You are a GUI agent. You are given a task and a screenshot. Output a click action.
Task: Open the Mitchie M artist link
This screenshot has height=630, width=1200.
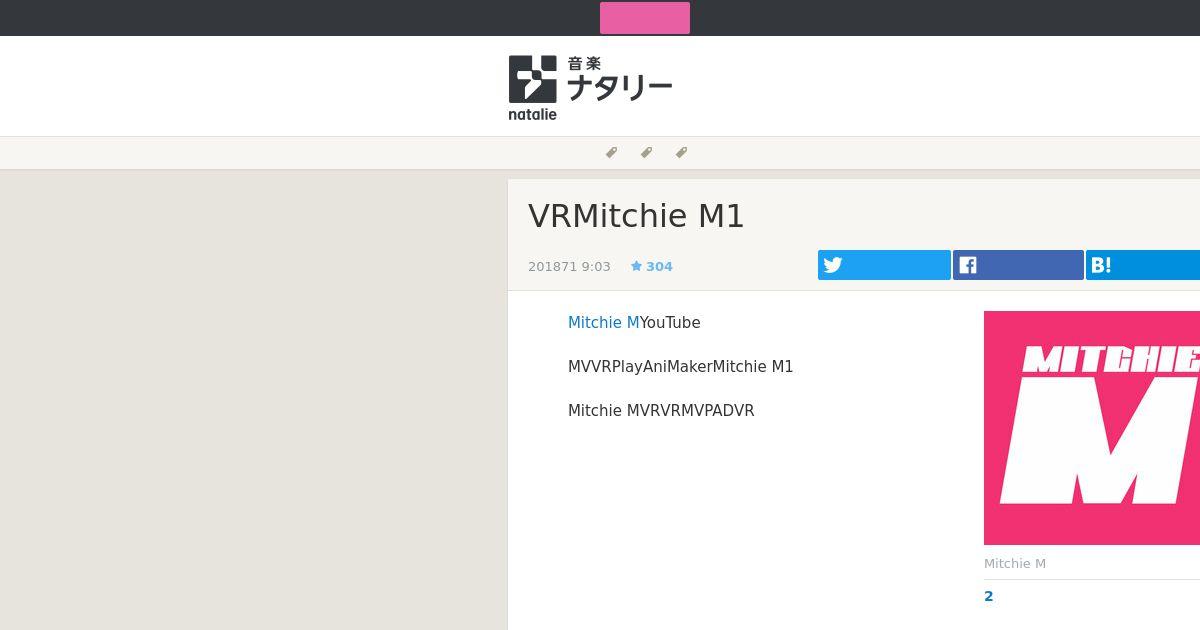point(603,322)
